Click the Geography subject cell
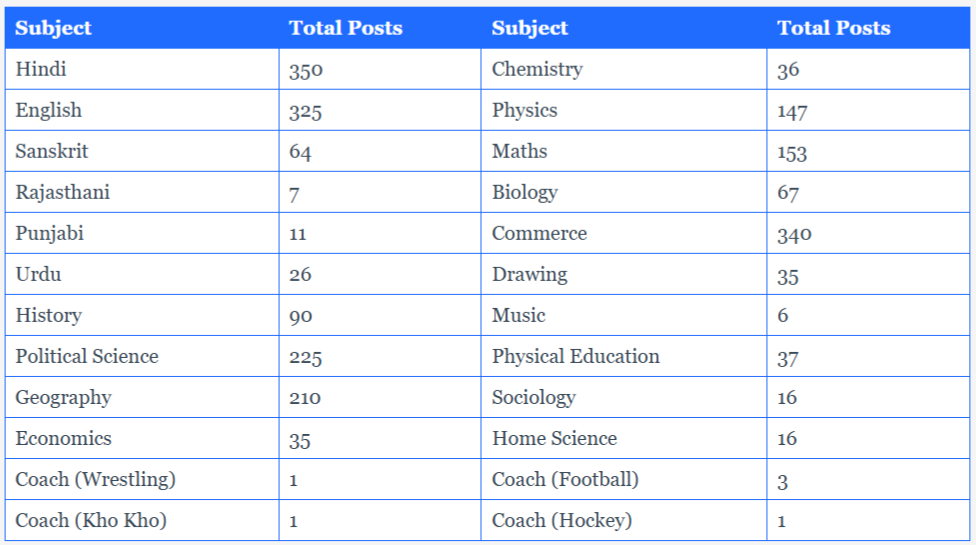 pos(142,398)
